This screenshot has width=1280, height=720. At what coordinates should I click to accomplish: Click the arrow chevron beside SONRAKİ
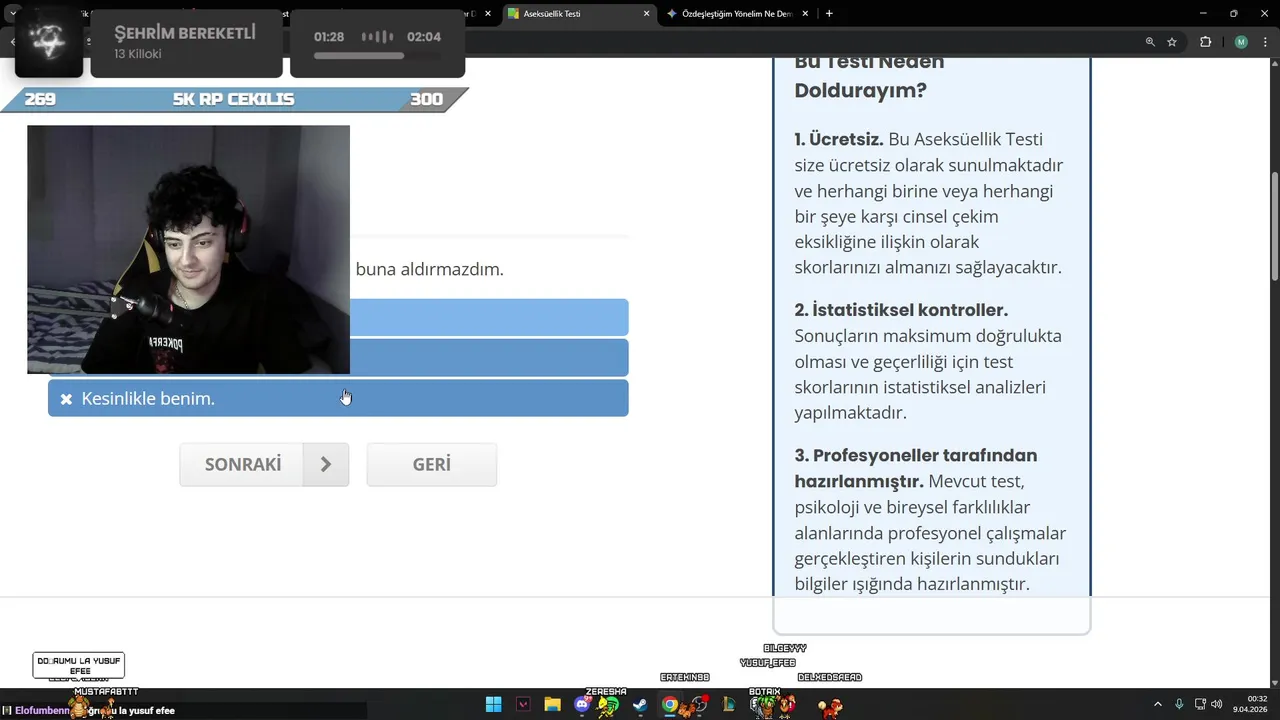pyautogui.click(x=326, y=465)
